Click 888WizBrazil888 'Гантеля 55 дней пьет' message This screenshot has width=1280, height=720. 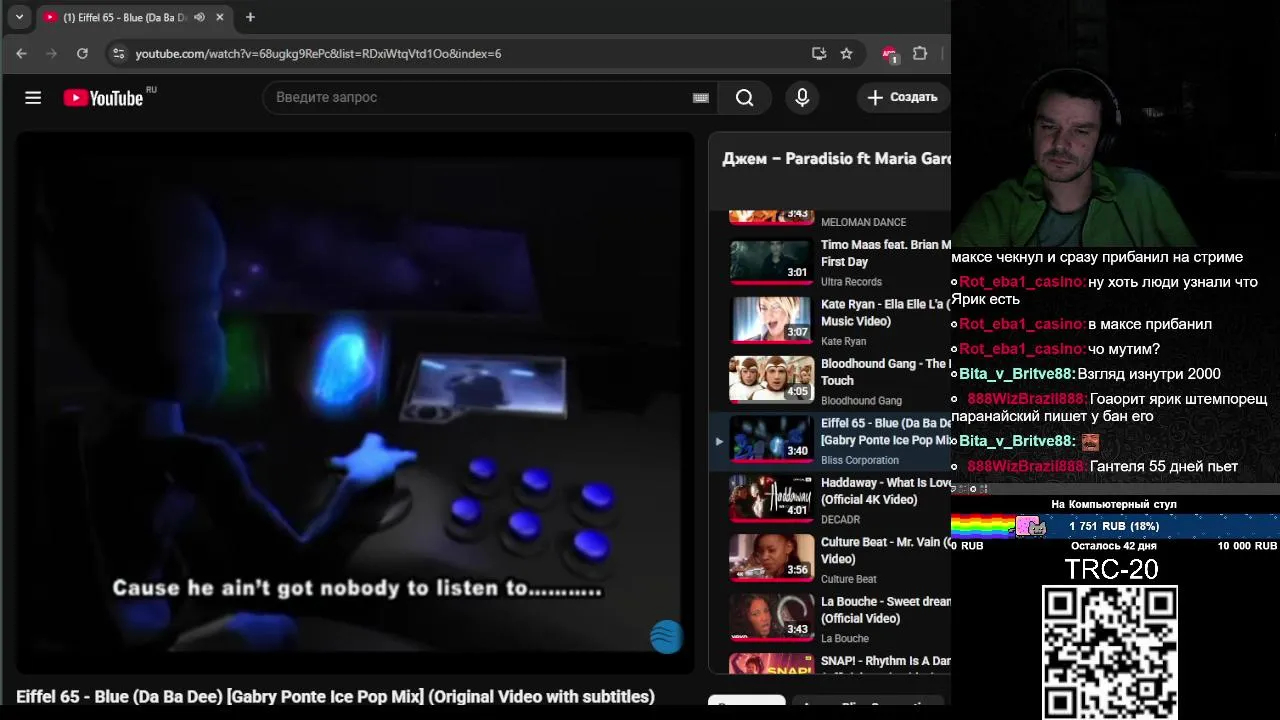tap(1096, 466)
